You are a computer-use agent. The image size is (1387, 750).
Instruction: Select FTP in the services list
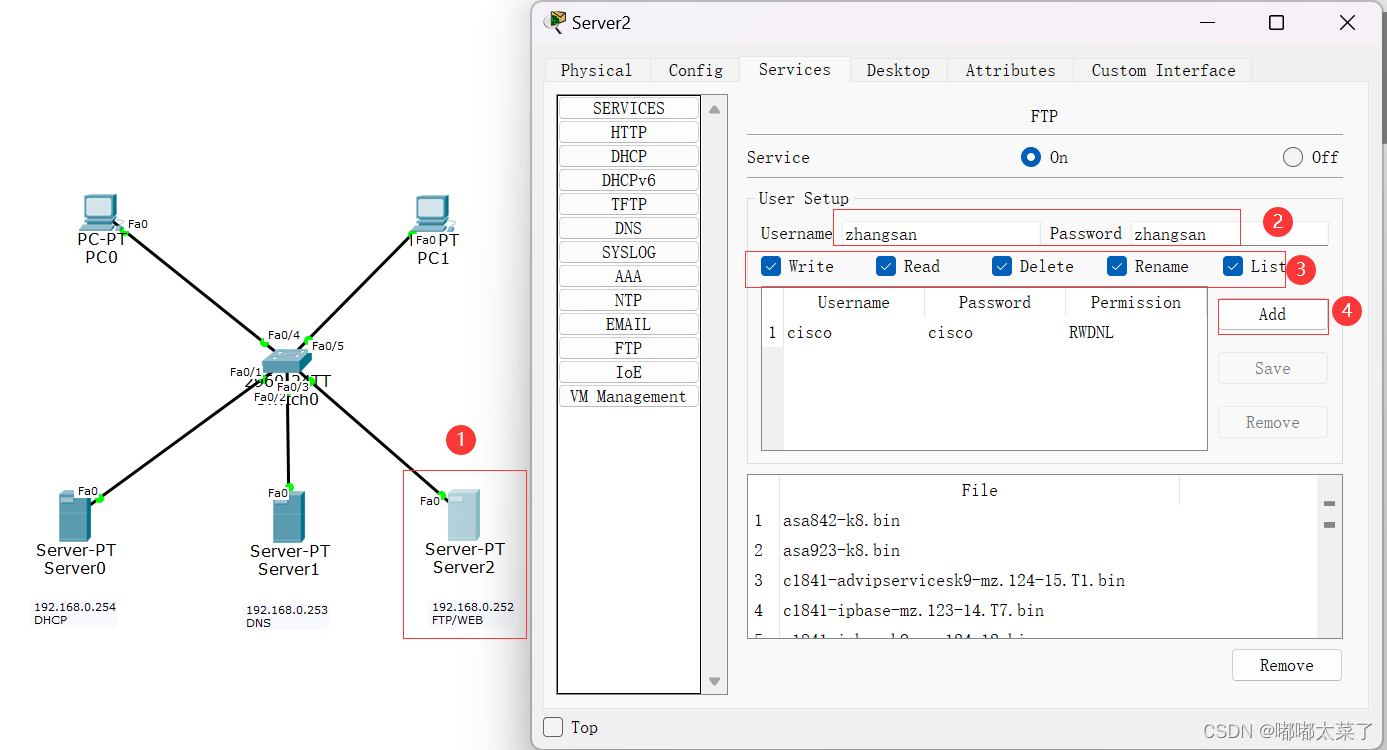point(629,348)
